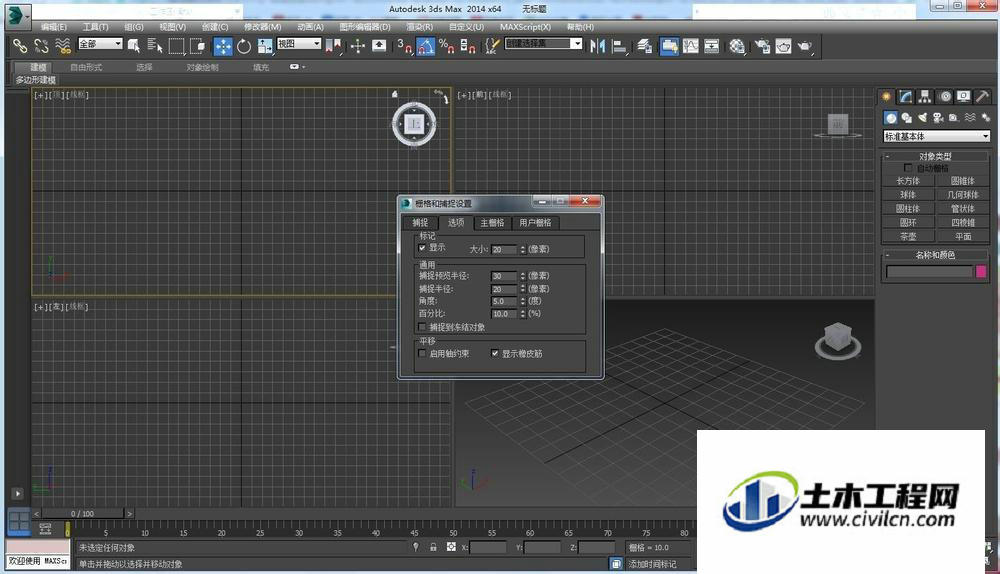Click the 茶壶 create button
This screenshot has height=574, width=1000.
pyautogui.click(x=908, y=237)
